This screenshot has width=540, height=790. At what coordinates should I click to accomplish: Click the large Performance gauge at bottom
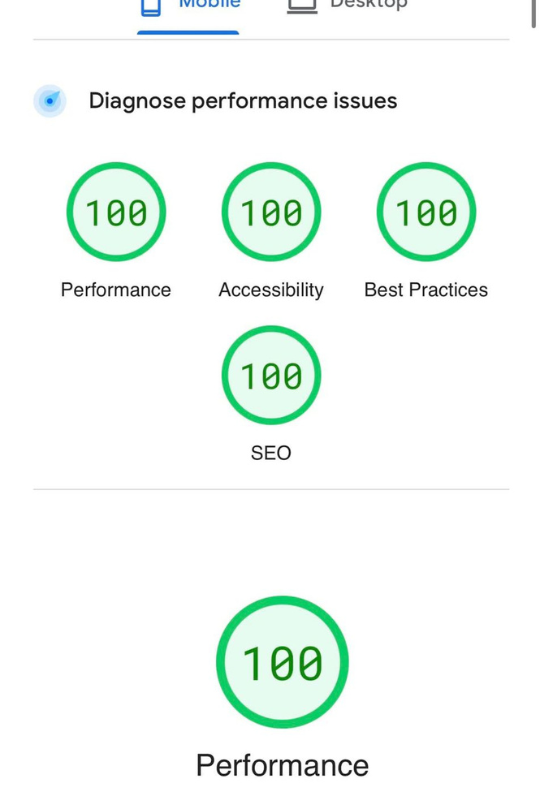coord(282,662)
